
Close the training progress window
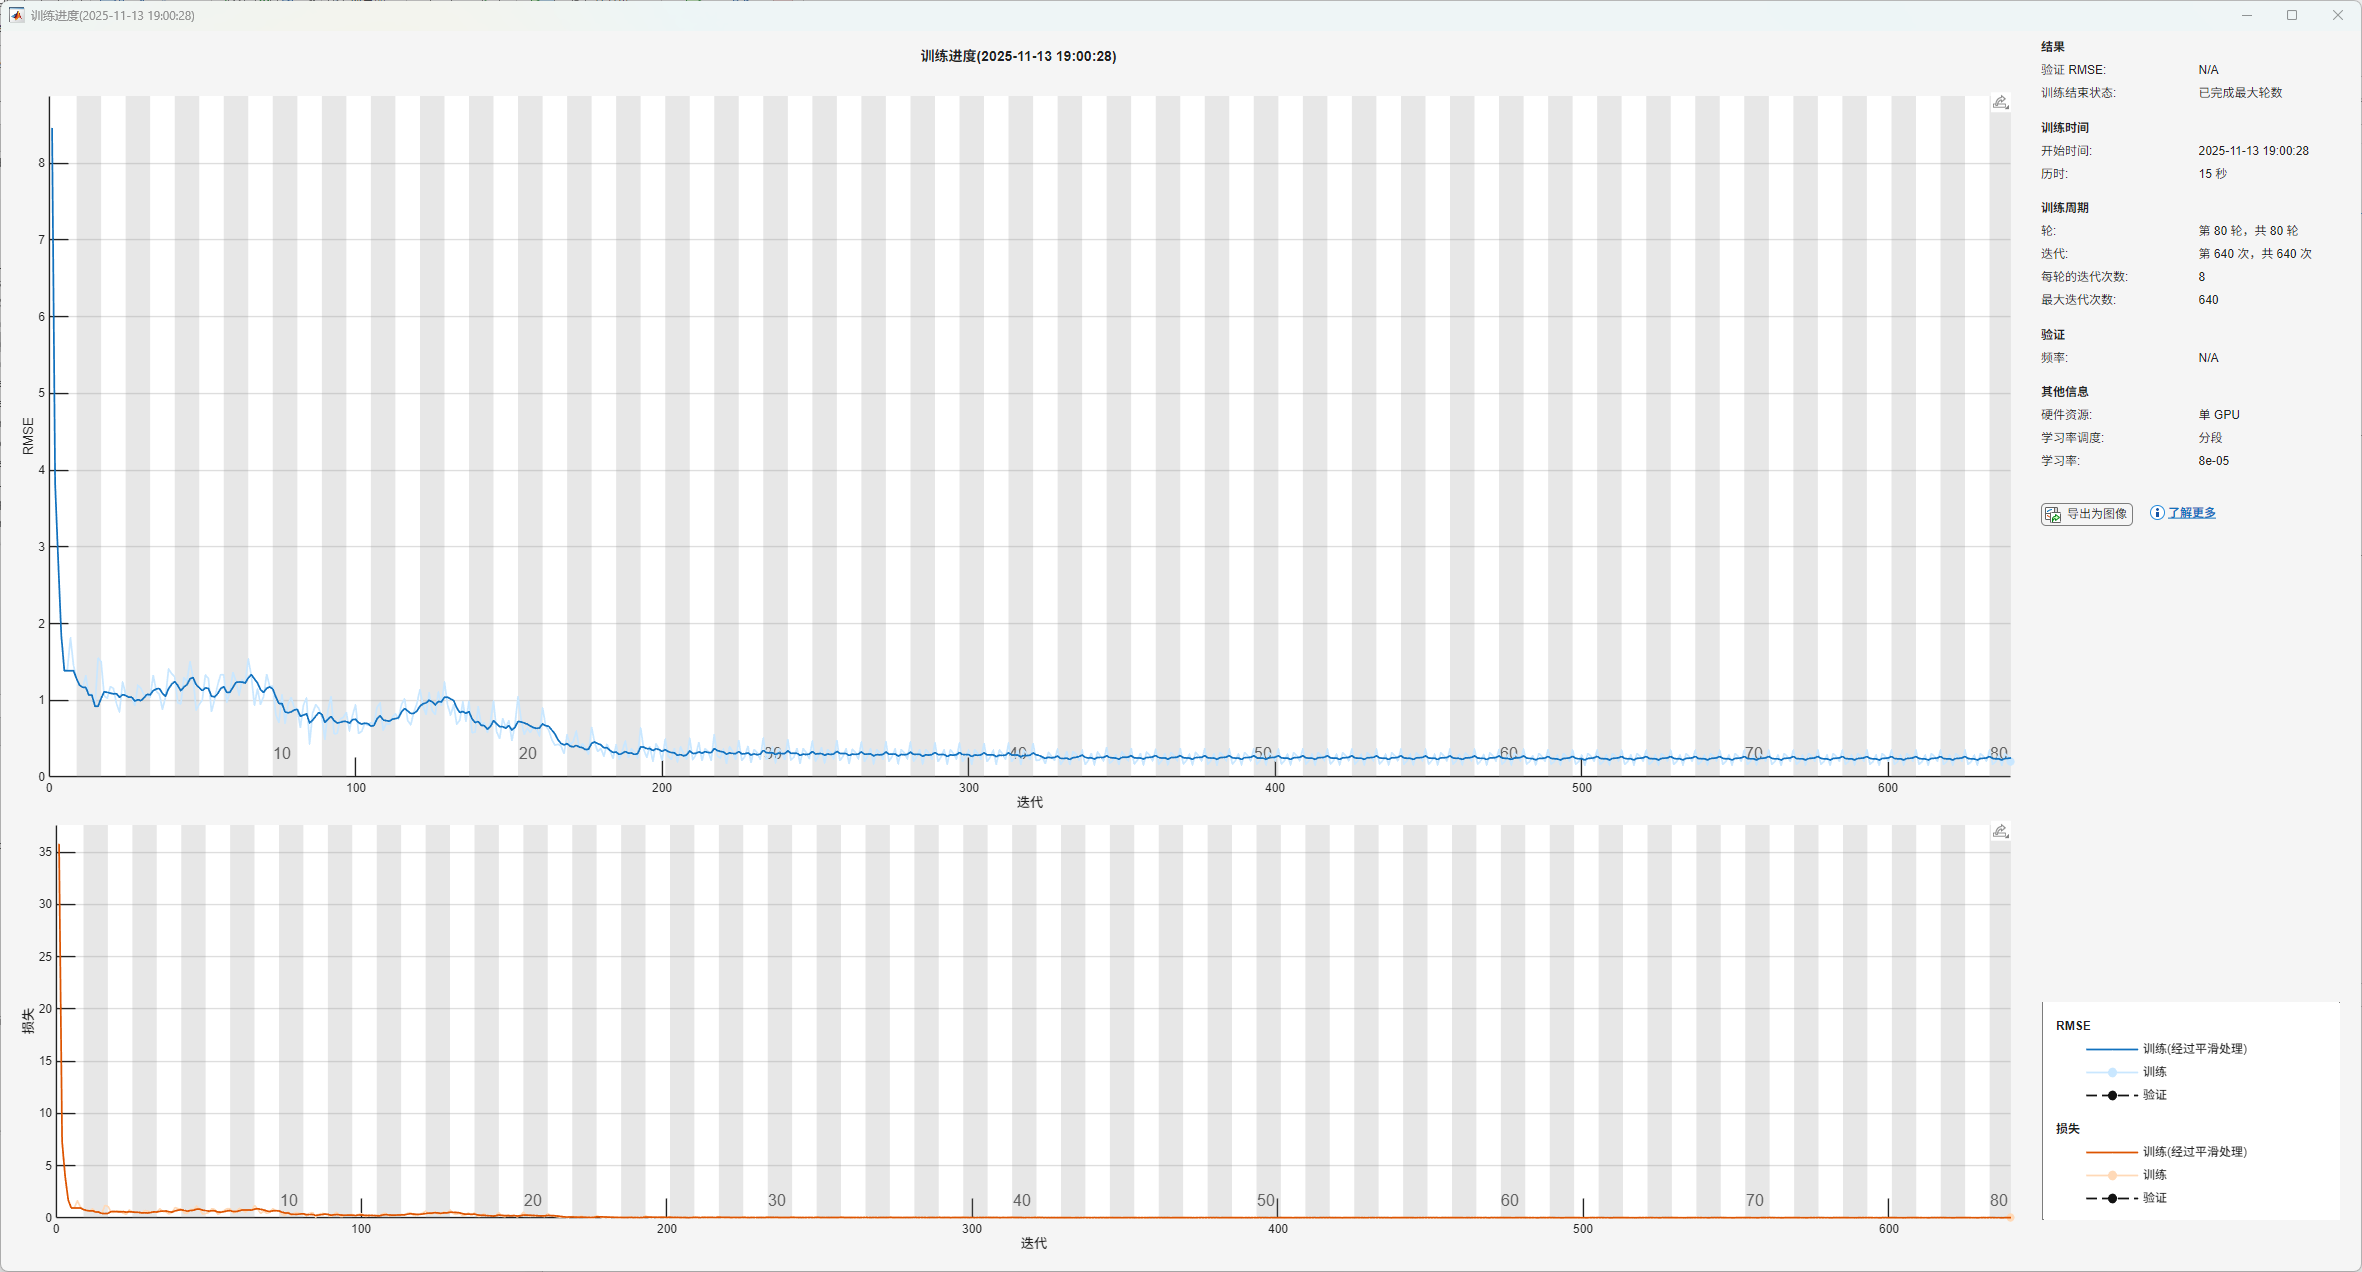2338,15
